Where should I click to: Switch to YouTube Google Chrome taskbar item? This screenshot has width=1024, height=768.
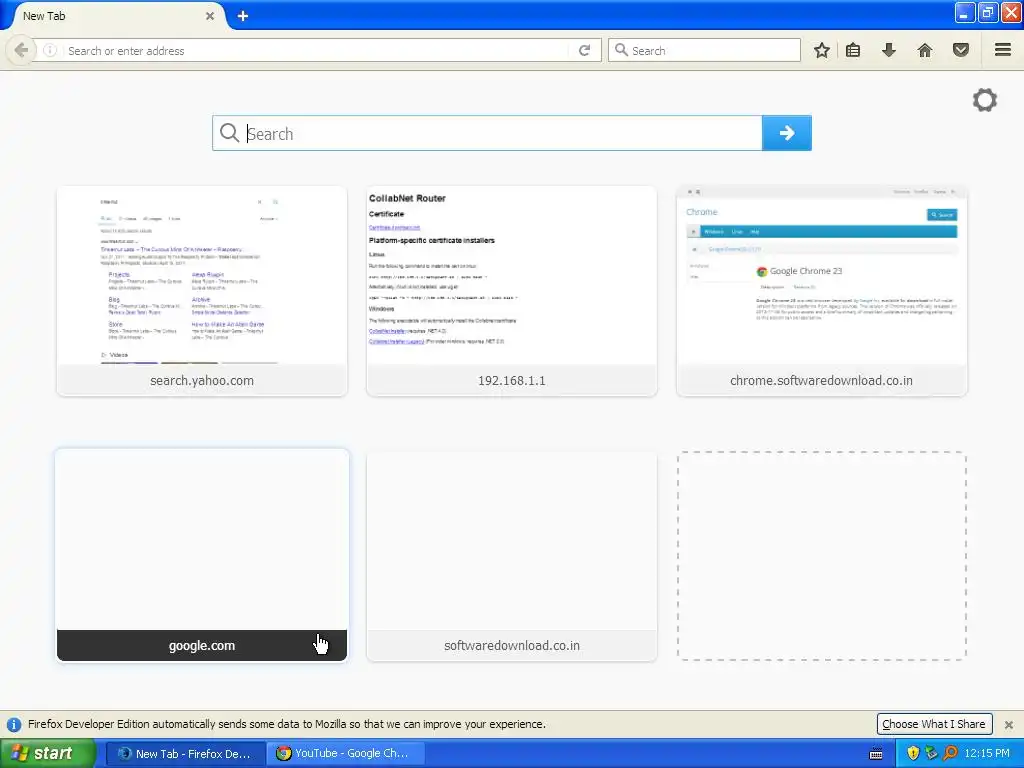(x=347, y=754)
